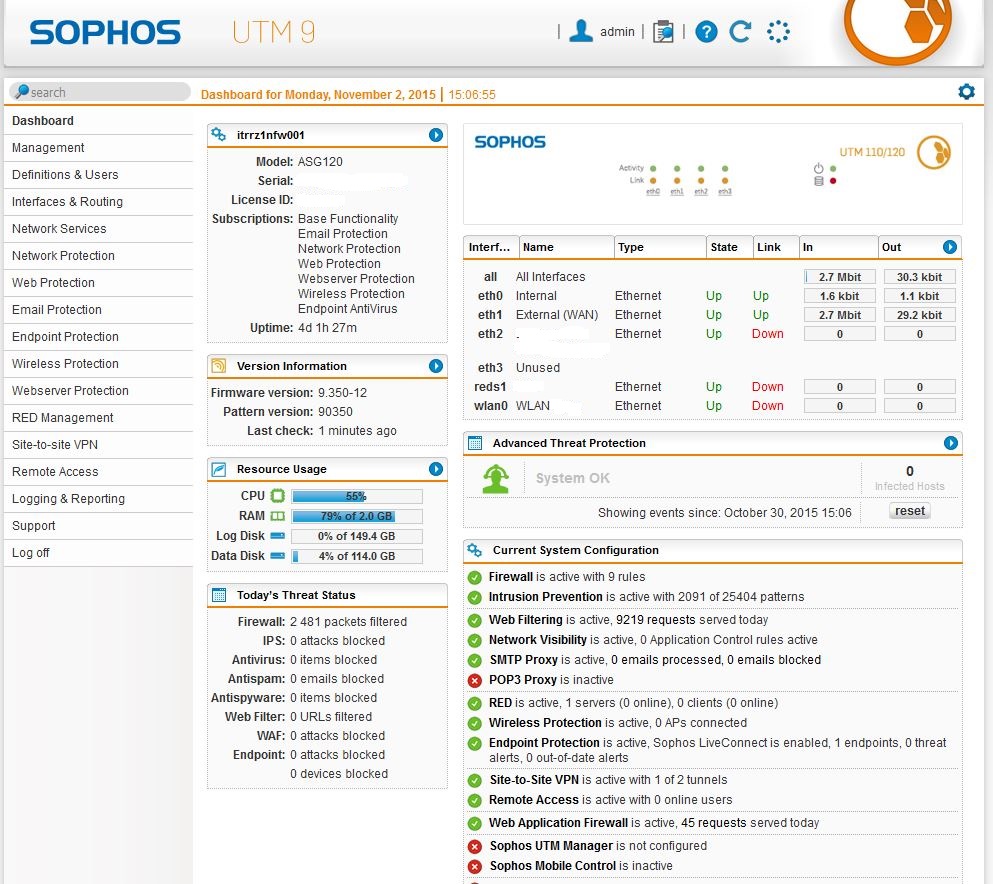The width and height of the screenshot is (993, 884).
Task: Go to Remote Access menu
Action: tap(98, 472)
